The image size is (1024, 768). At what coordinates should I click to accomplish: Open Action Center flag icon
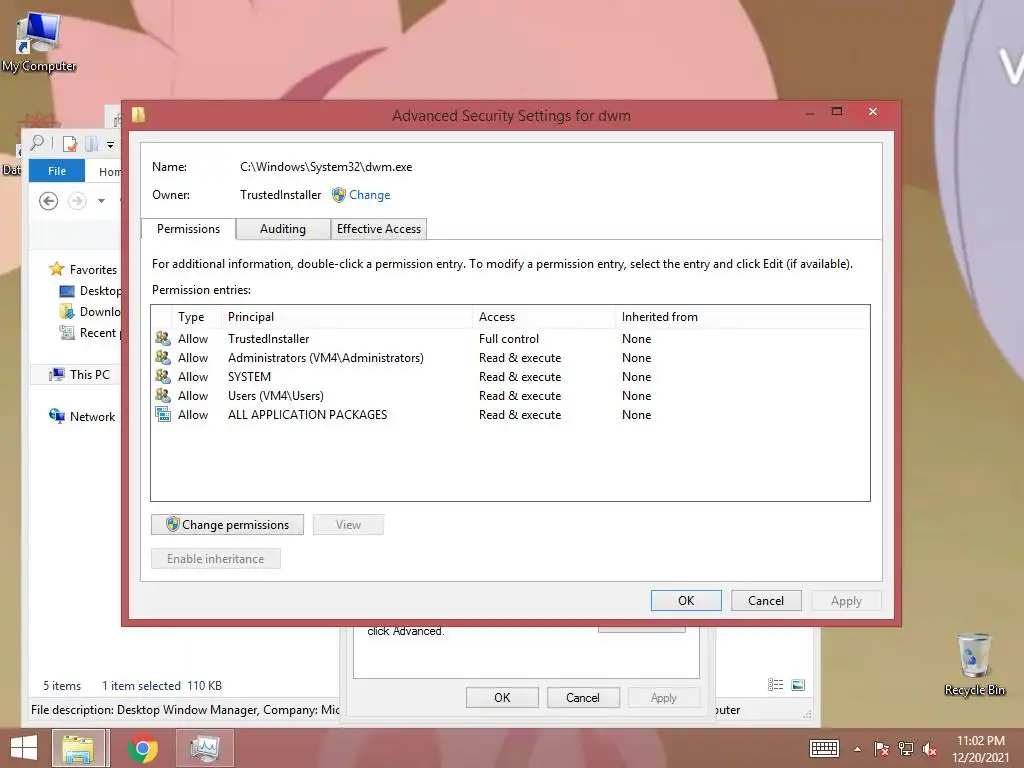point(881,749)
